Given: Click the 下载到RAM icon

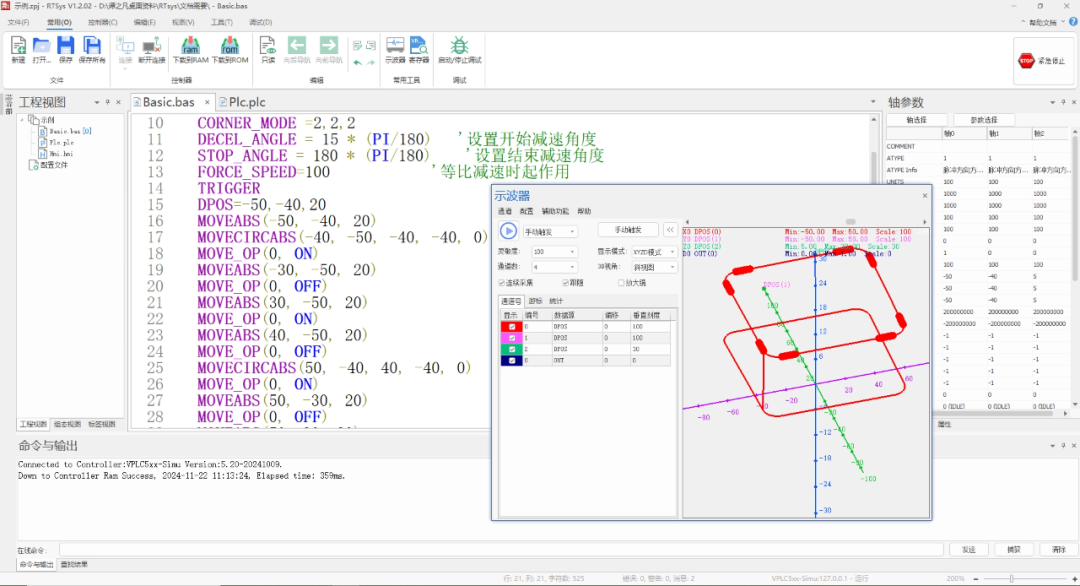Looking at the screenshot, I should tap(190, 46).
